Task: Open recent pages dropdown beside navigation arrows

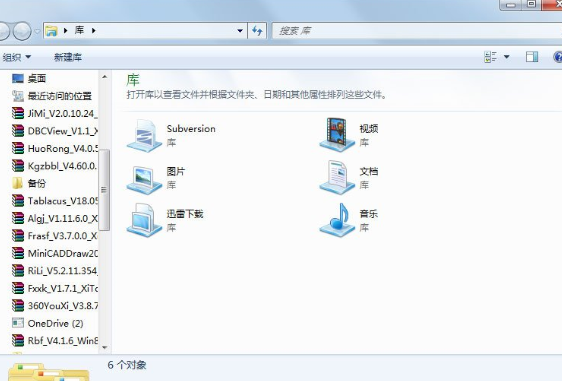Action: pyautogui.click(x=37, y=31)
